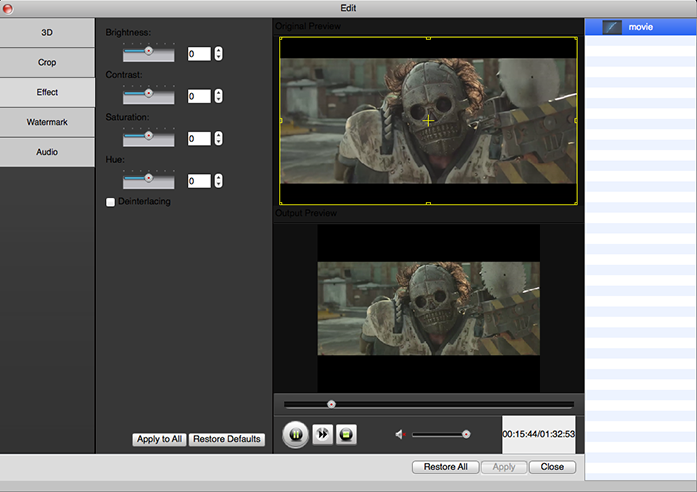Focus the Hue value field

[x=199, y=181]
